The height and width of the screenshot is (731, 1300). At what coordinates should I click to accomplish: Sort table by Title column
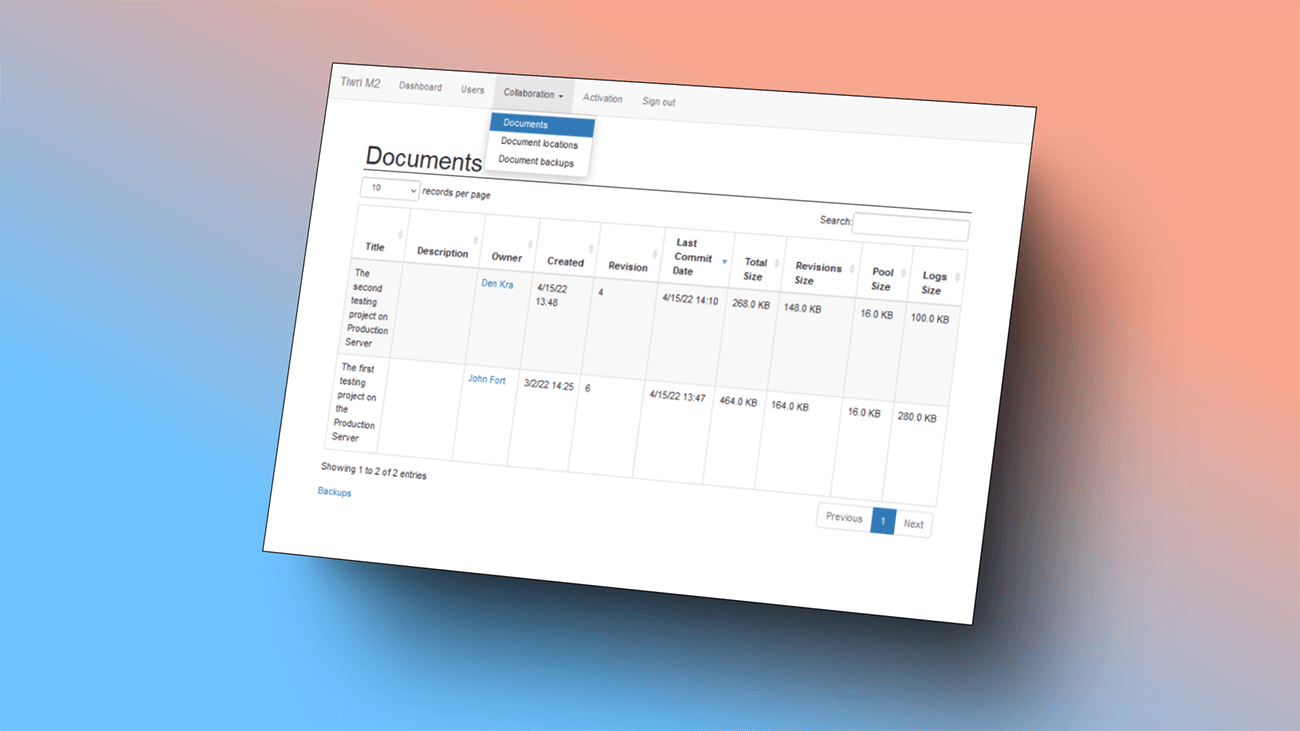pos(375,246)
